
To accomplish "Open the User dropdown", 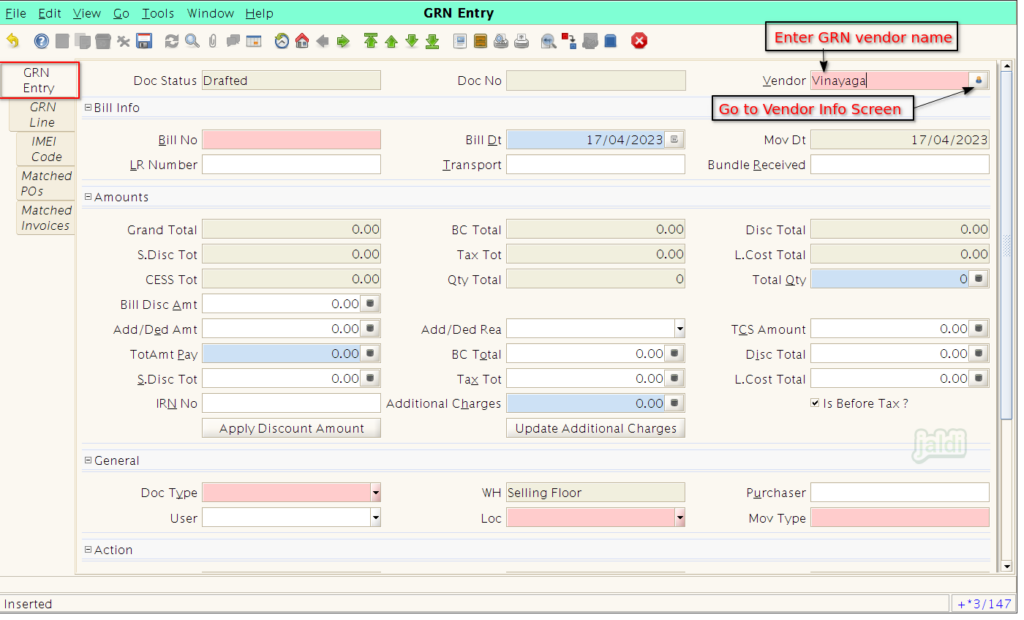I will [376, 518].
